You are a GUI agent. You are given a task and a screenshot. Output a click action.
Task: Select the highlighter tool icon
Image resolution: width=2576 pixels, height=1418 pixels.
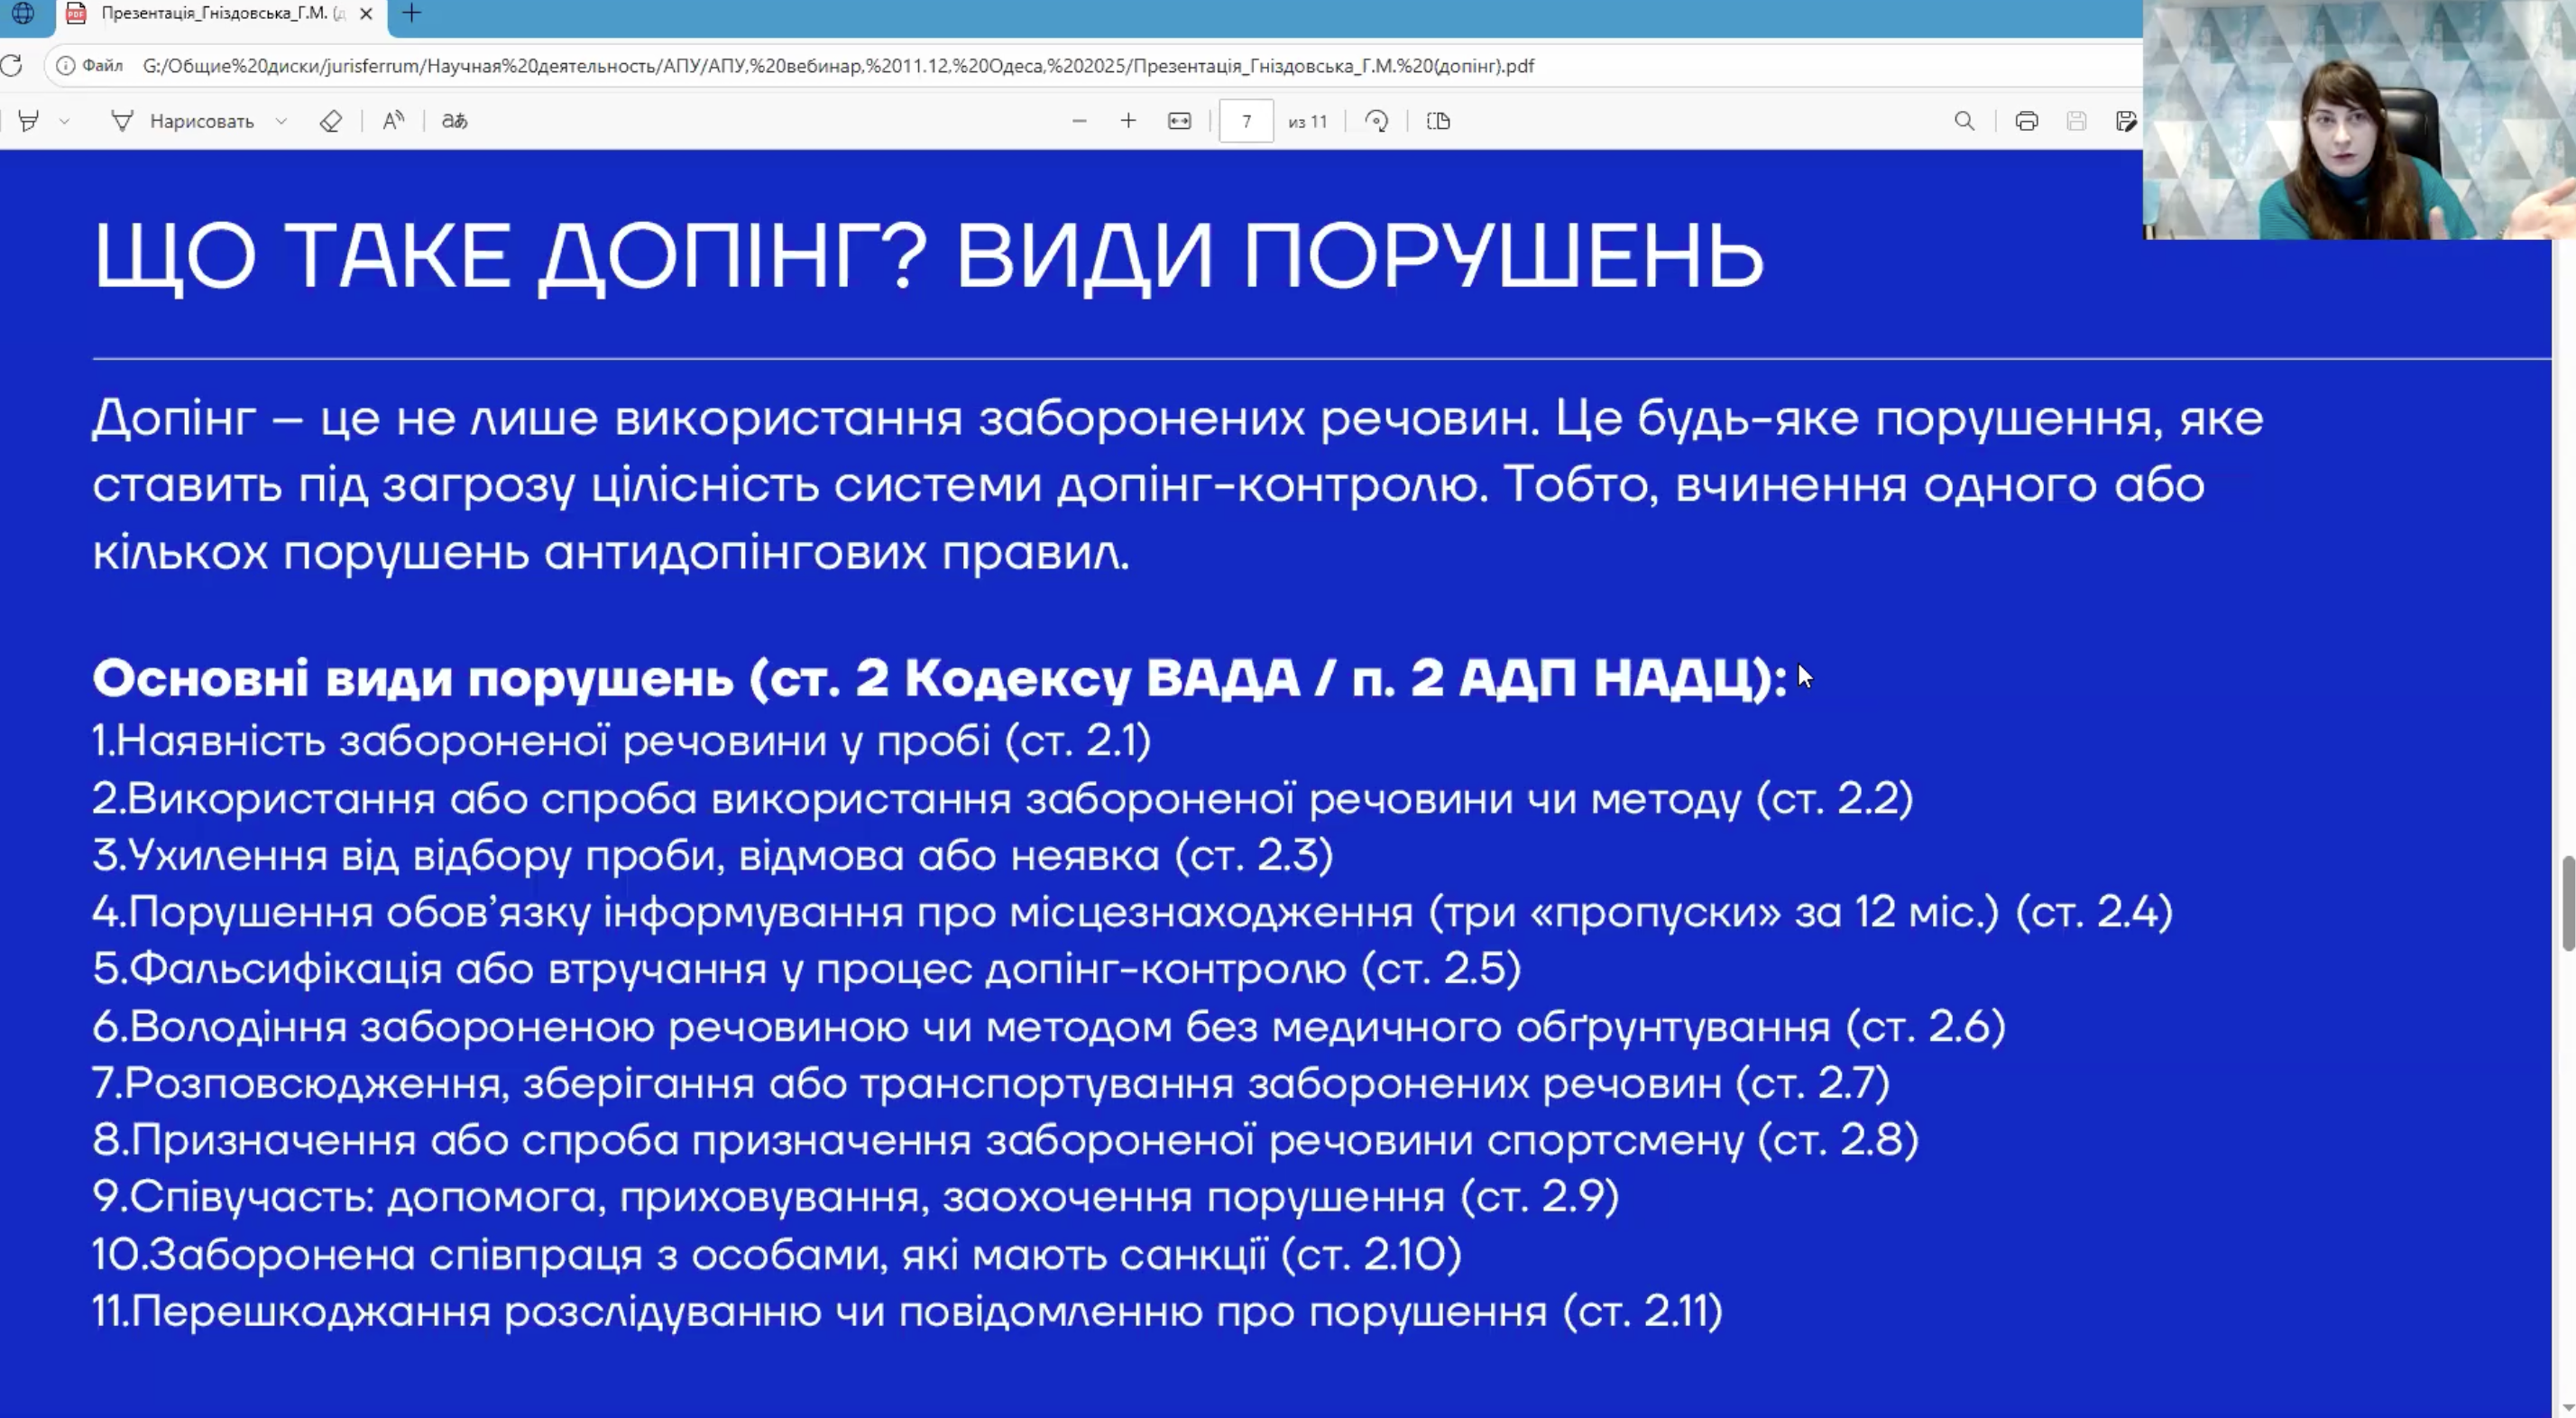point(29,121)
